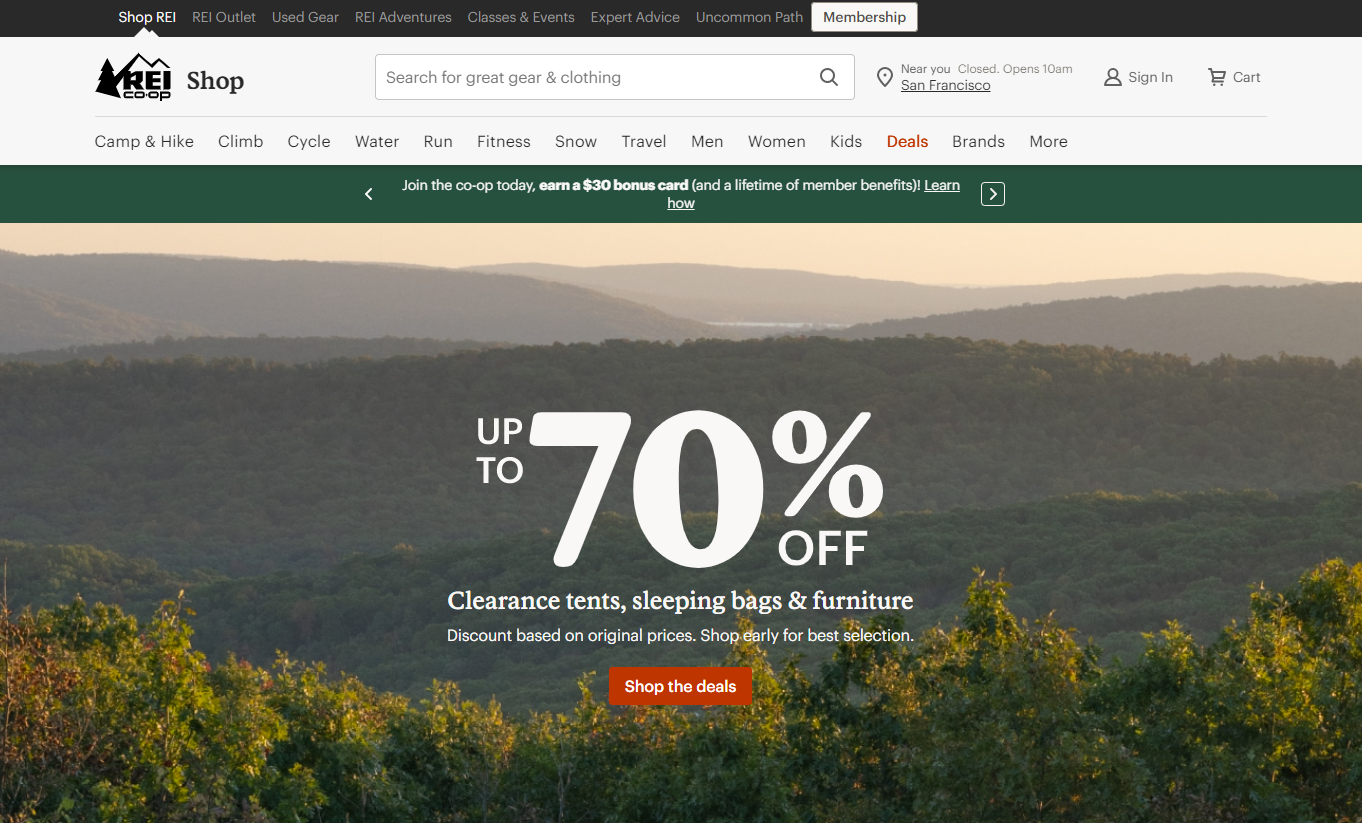Viewport: 1362px width, 824px height.
Task: Click the REI Co-op logo
Action: 133,77
